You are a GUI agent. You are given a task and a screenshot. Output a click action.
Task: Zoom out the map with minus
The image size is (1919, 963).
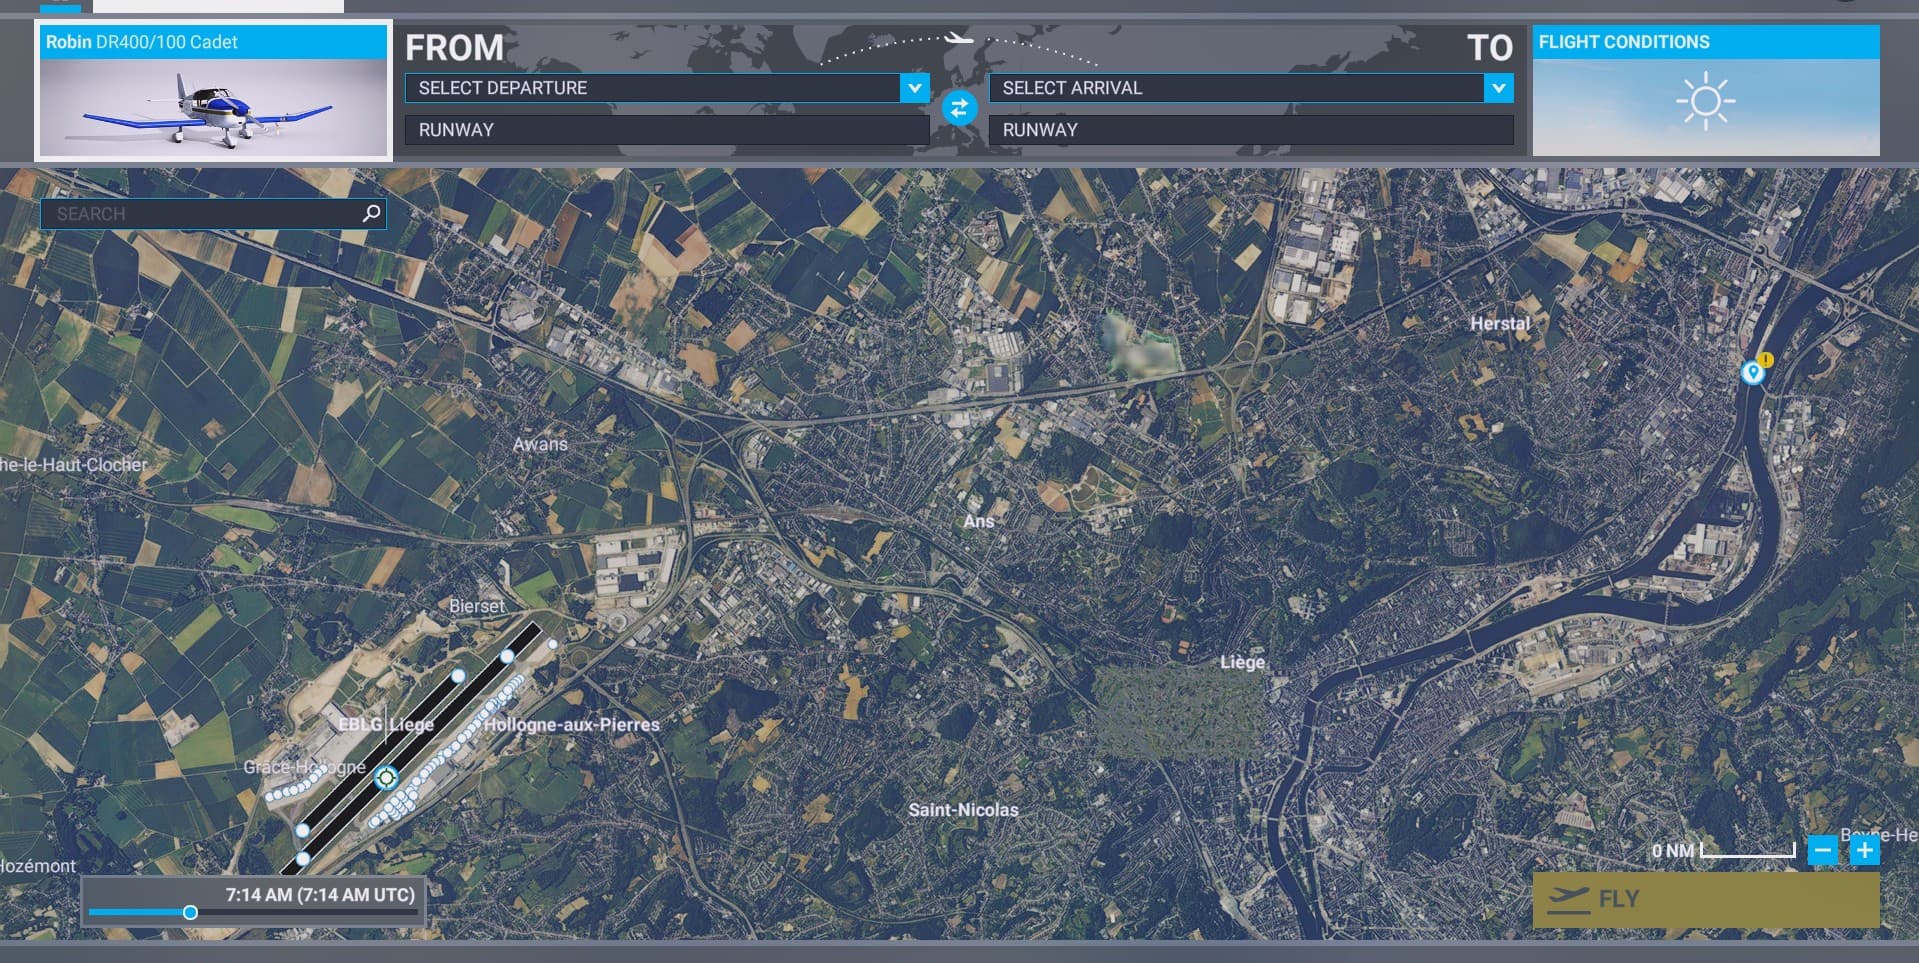coord(1823,850)
